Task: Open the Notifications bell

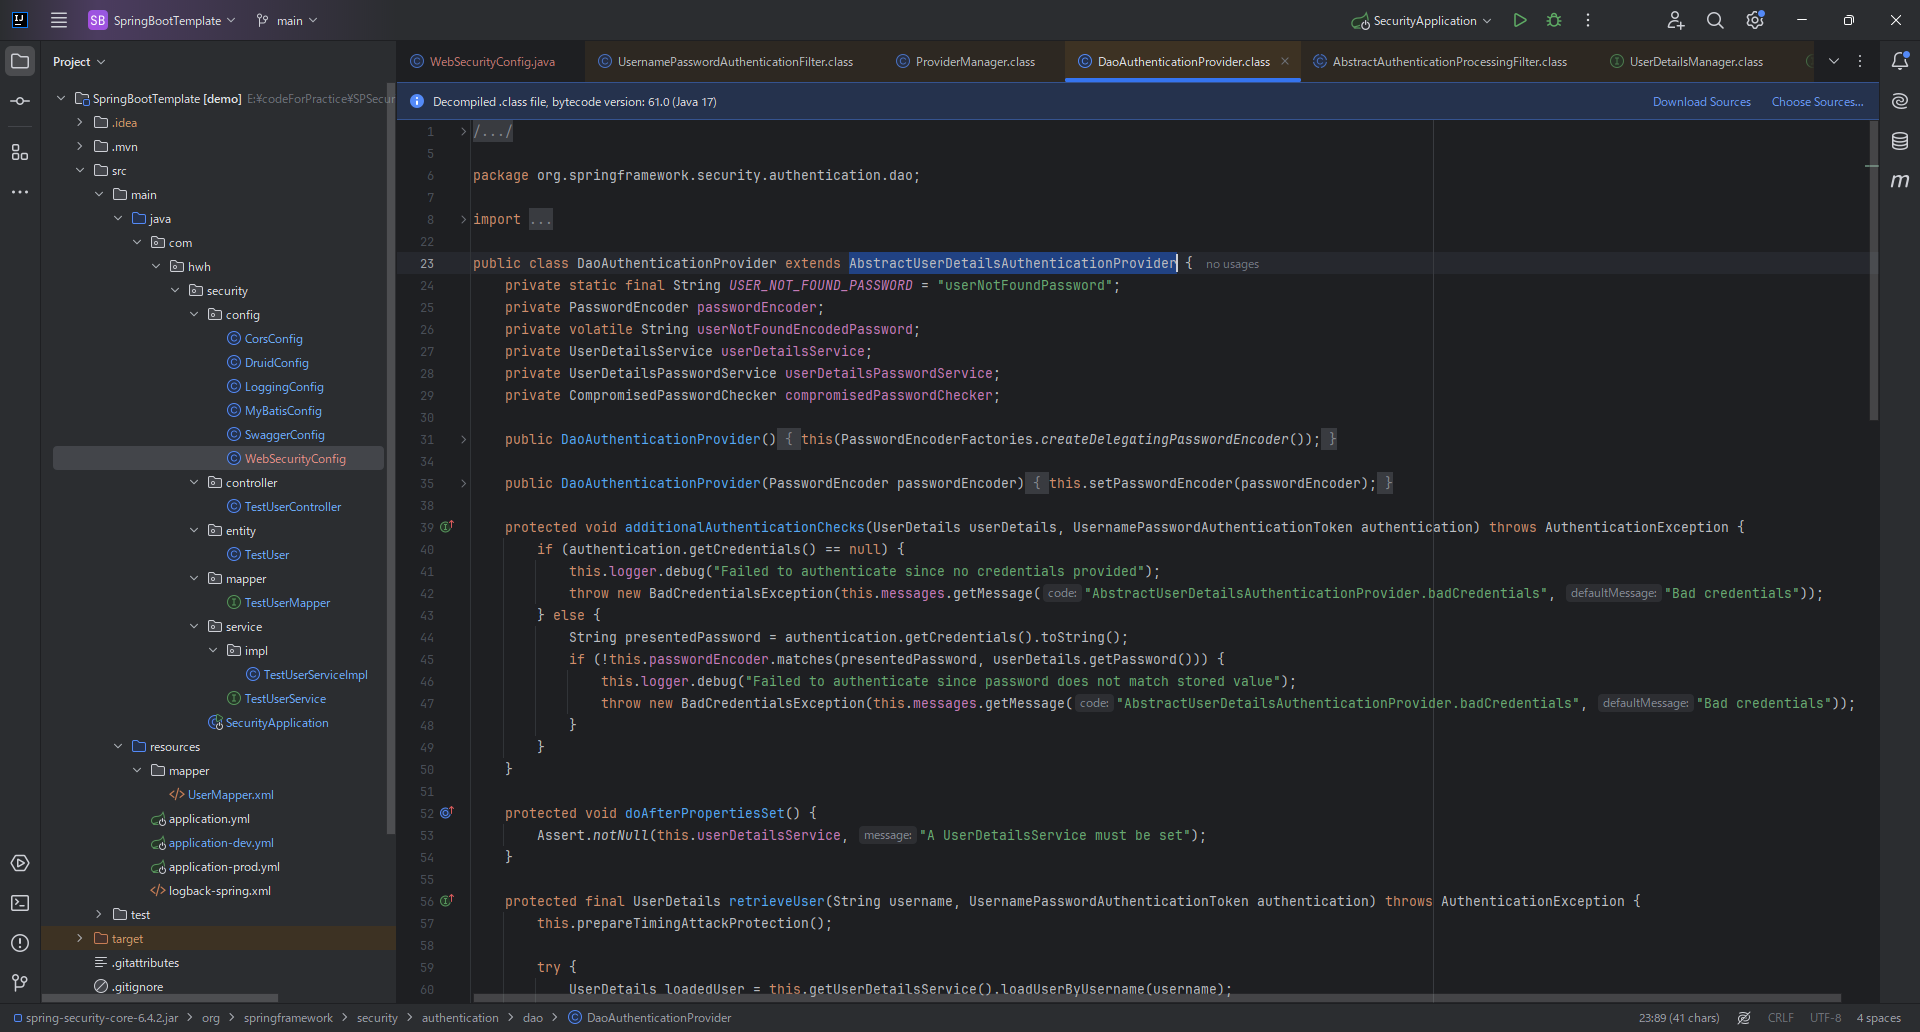Action: 1900,61
